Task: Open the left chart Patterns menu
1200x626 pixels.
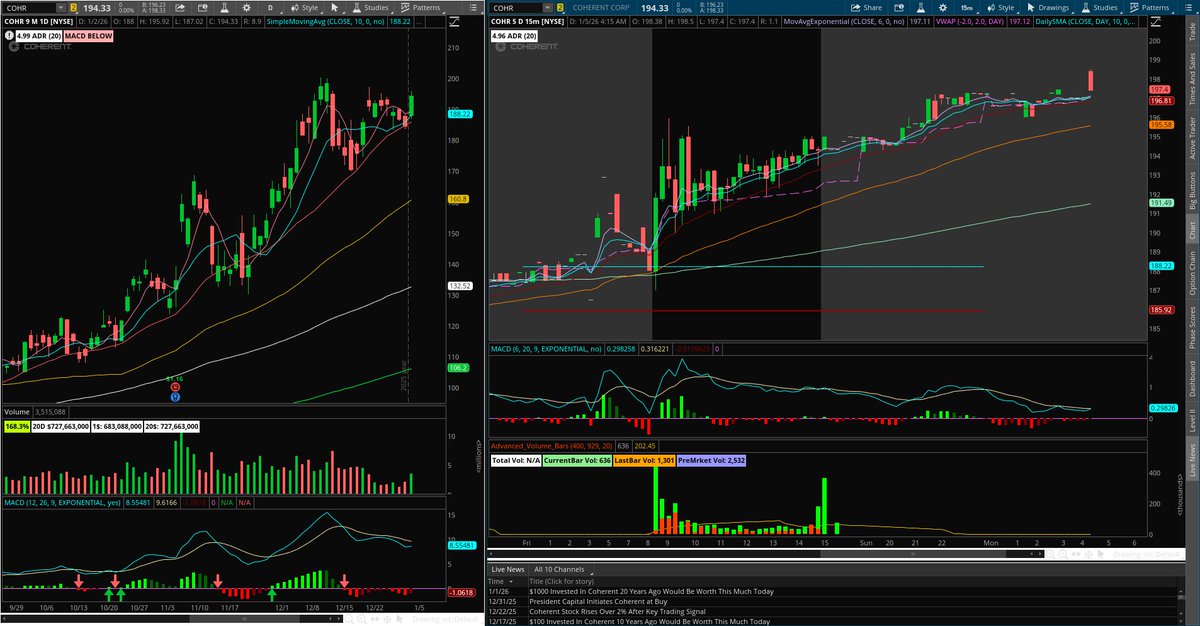Action: click(x=423, y=8)
